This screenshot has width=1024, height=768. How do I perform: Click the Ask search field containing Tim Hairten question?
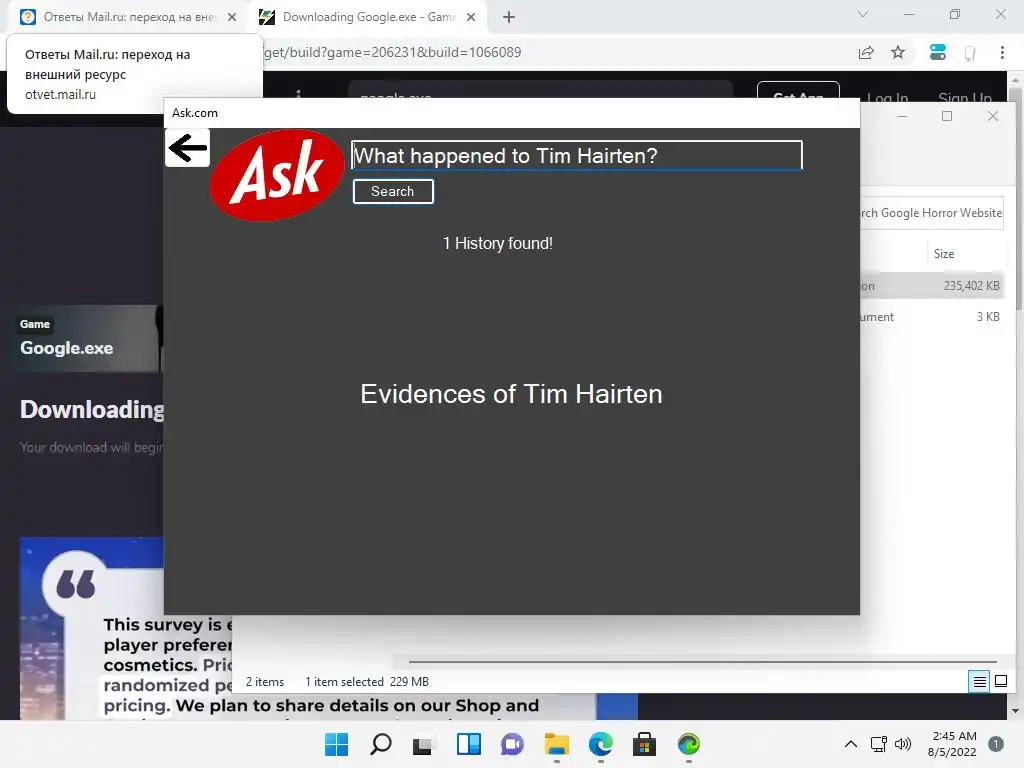[x=577, y=155]
